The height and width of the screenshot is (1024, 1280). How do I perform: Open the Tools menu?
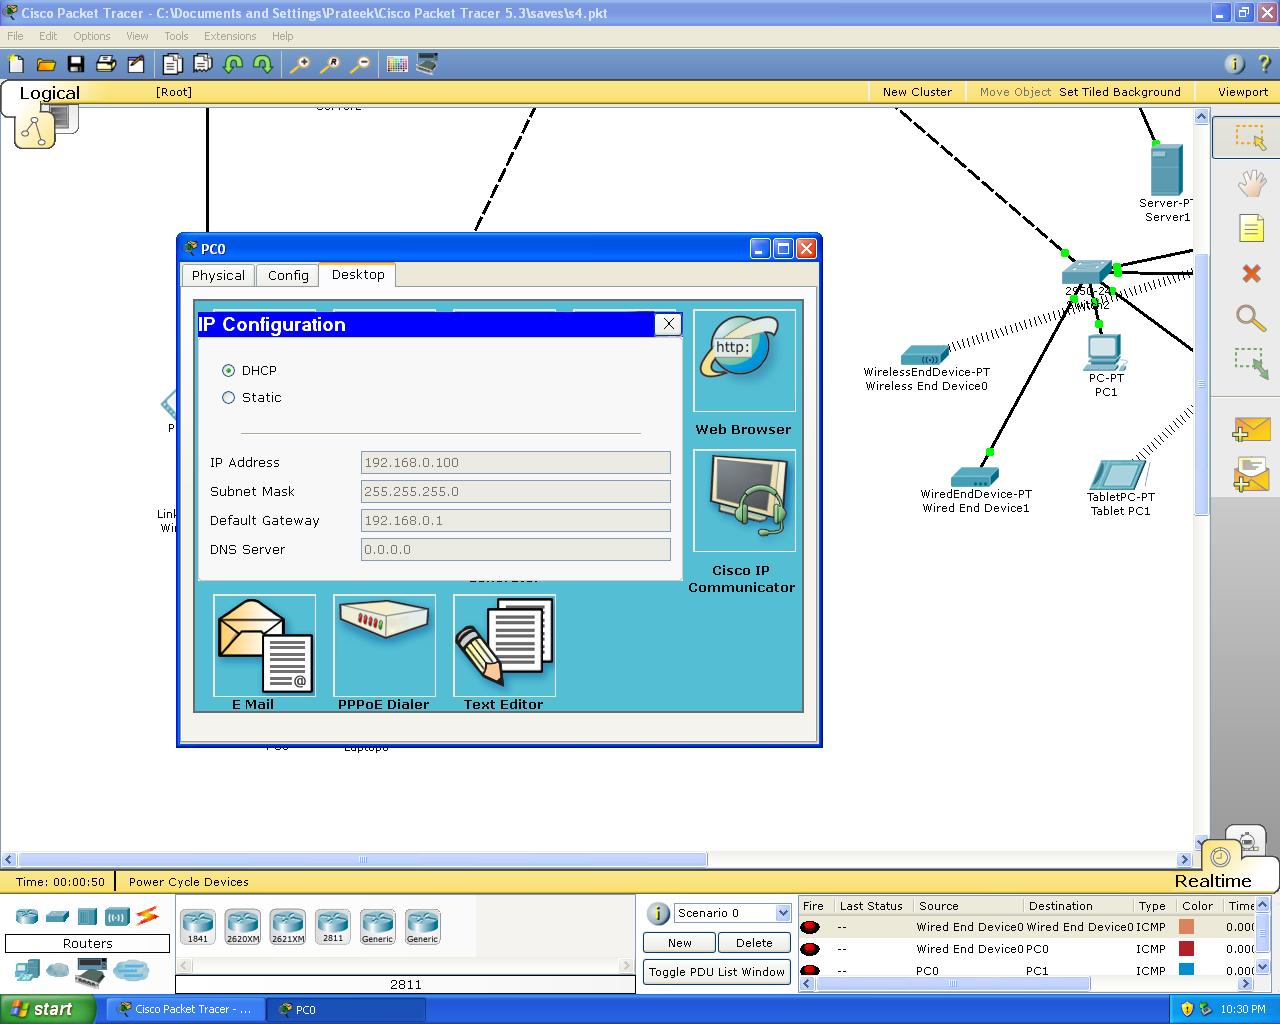click(x=176, y=36)
